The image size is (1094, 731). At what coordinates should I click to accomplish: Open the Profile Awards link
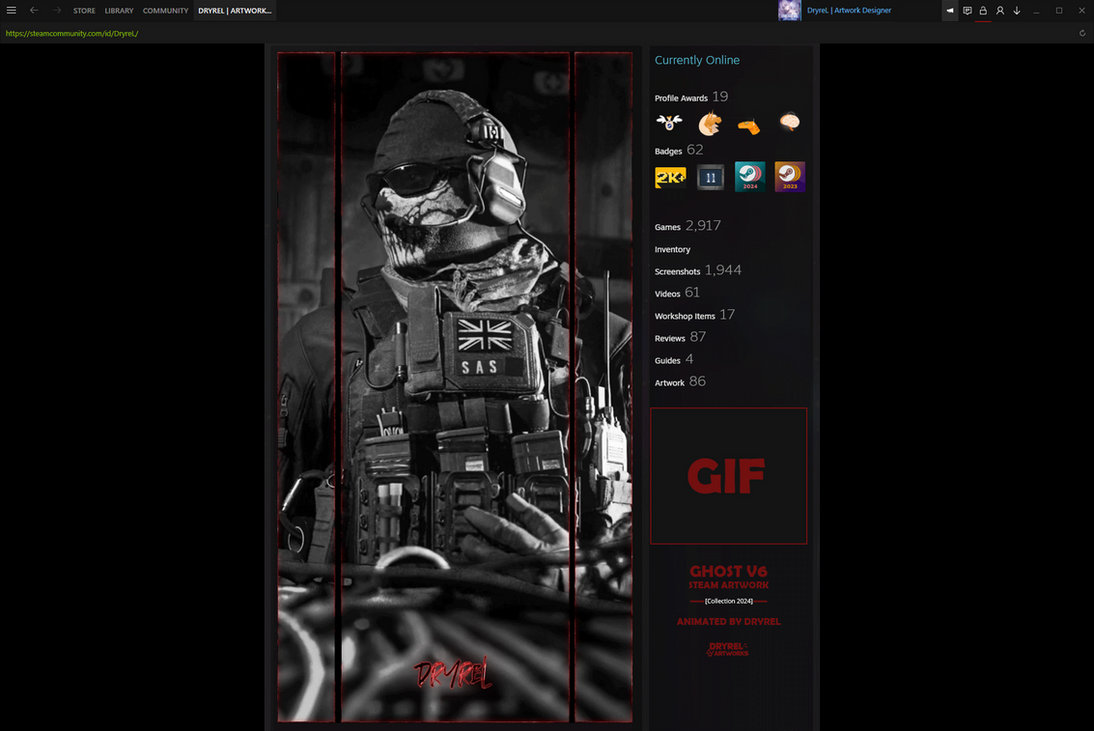point(691,97)
